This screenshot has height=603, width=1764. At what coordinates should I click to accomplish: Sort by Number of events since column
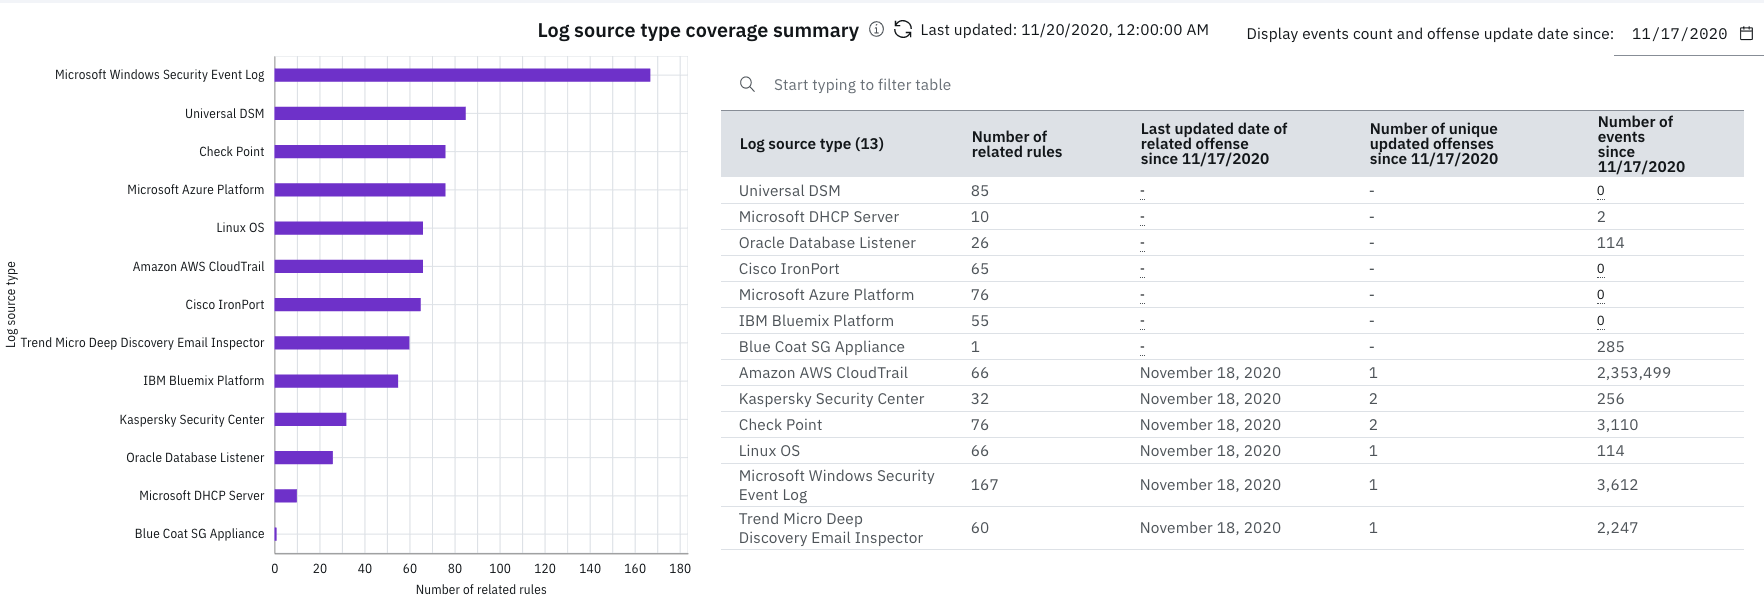pyautogui.click(x=1640, y=144)
